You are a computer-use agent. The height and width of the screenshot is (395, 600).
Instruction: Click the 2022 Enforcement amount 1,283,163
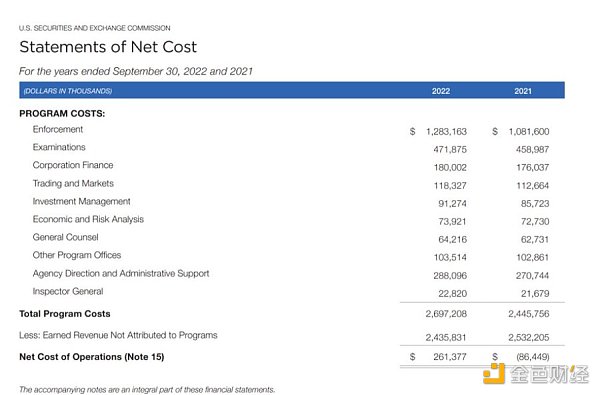point(446,132)
